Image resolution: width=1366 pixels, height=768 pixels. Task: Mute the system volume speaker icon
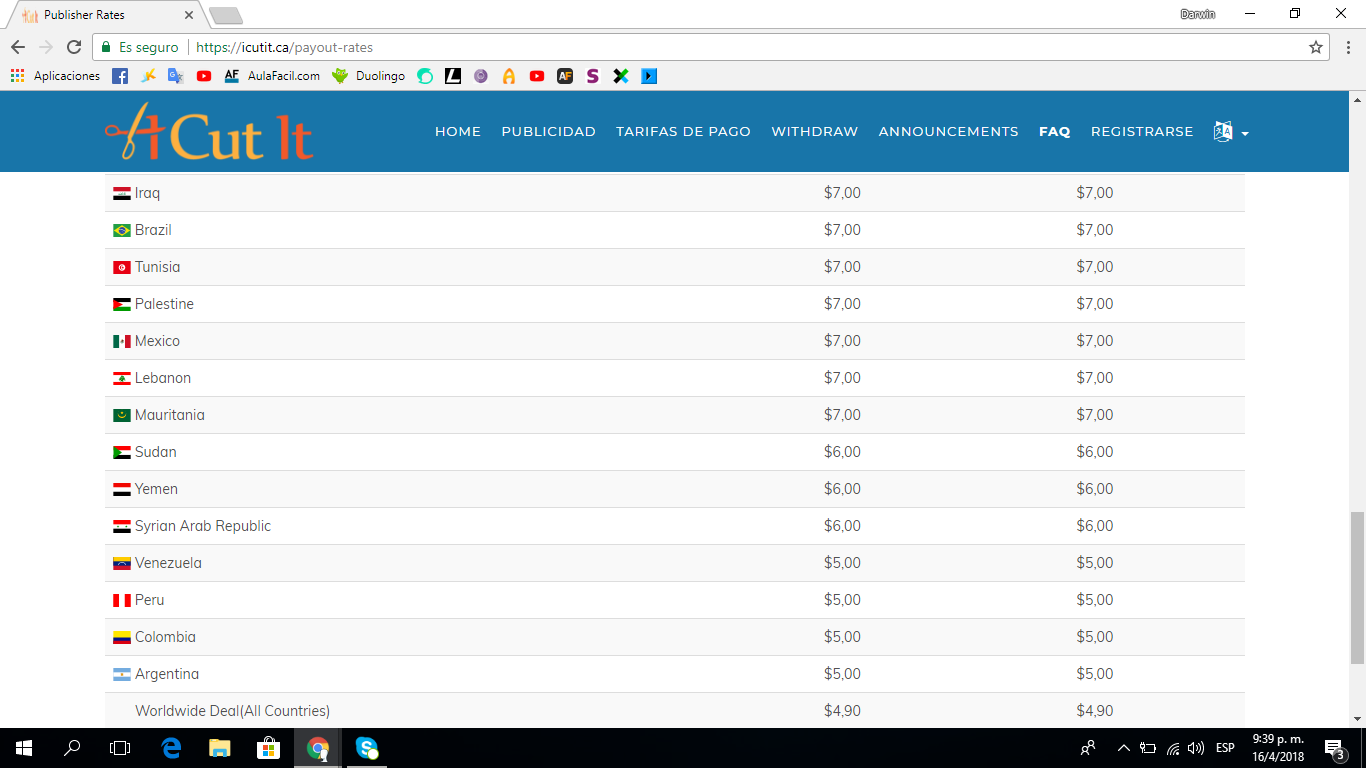pos(1196,747)
